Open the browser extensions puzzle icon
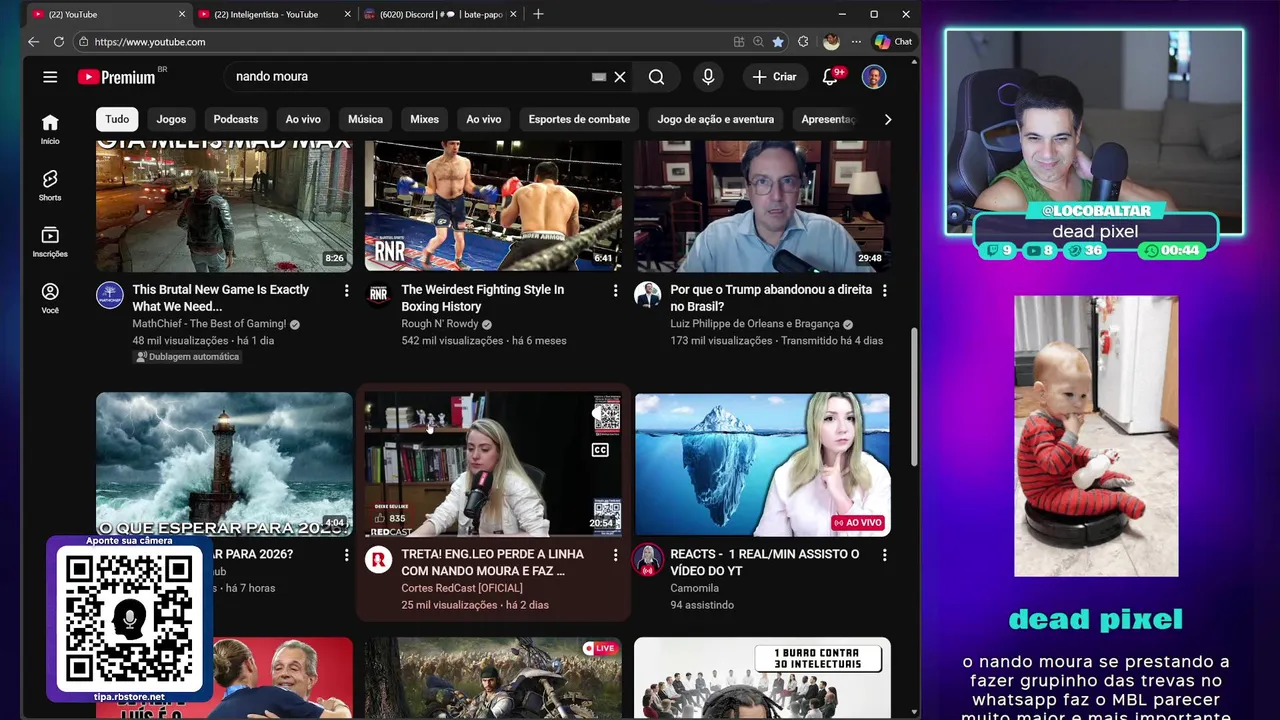This screenshot has height=720, width=1280. 803,42
